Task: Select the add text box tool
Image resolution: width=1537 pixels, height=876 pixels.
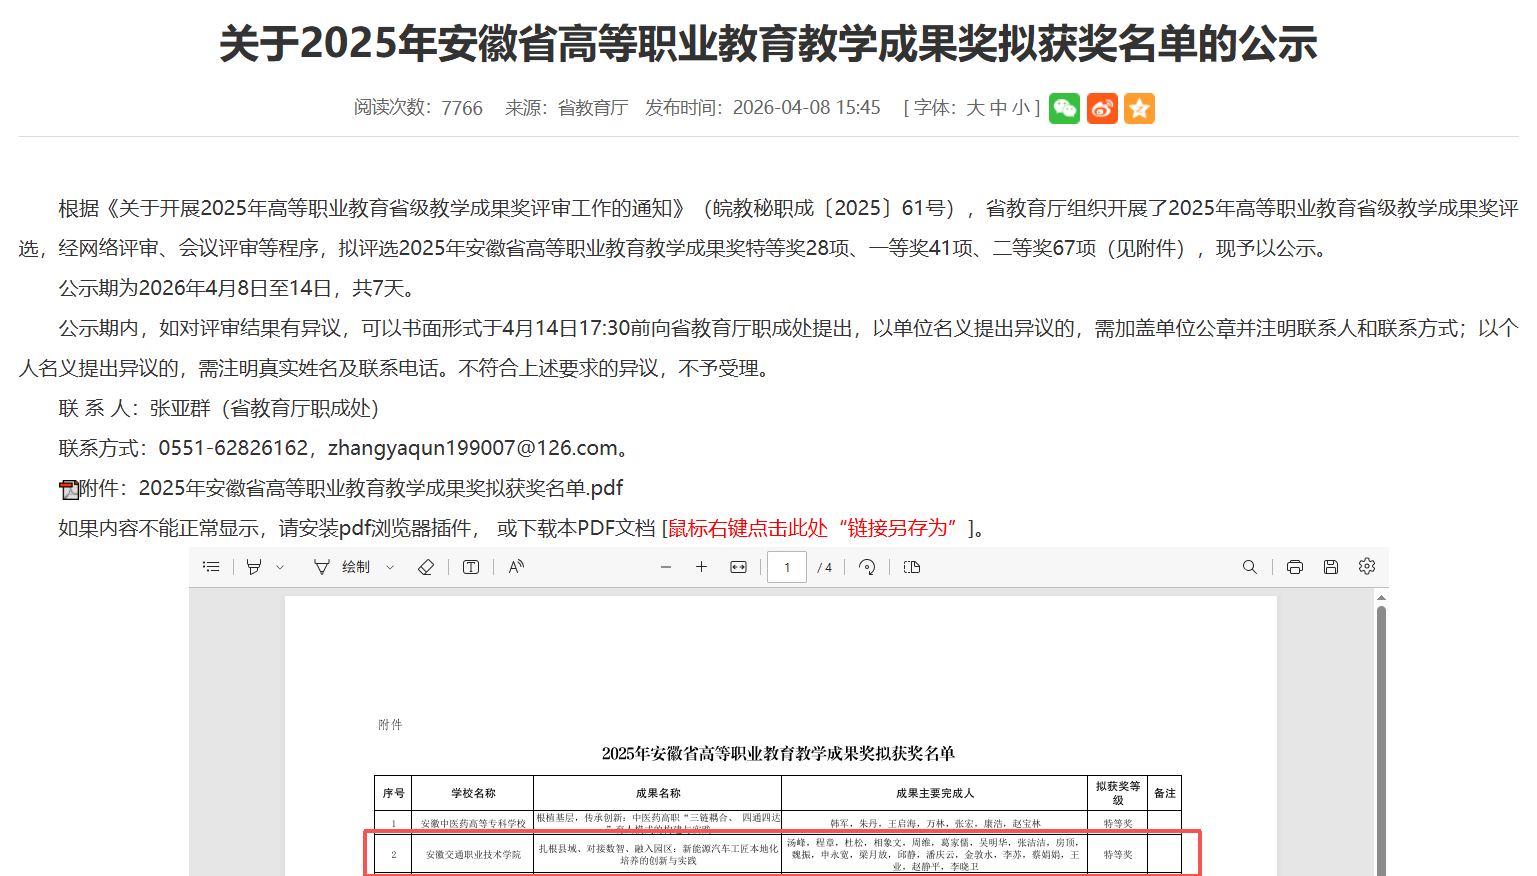Action: pyautogui.click(x=471, y=567)
